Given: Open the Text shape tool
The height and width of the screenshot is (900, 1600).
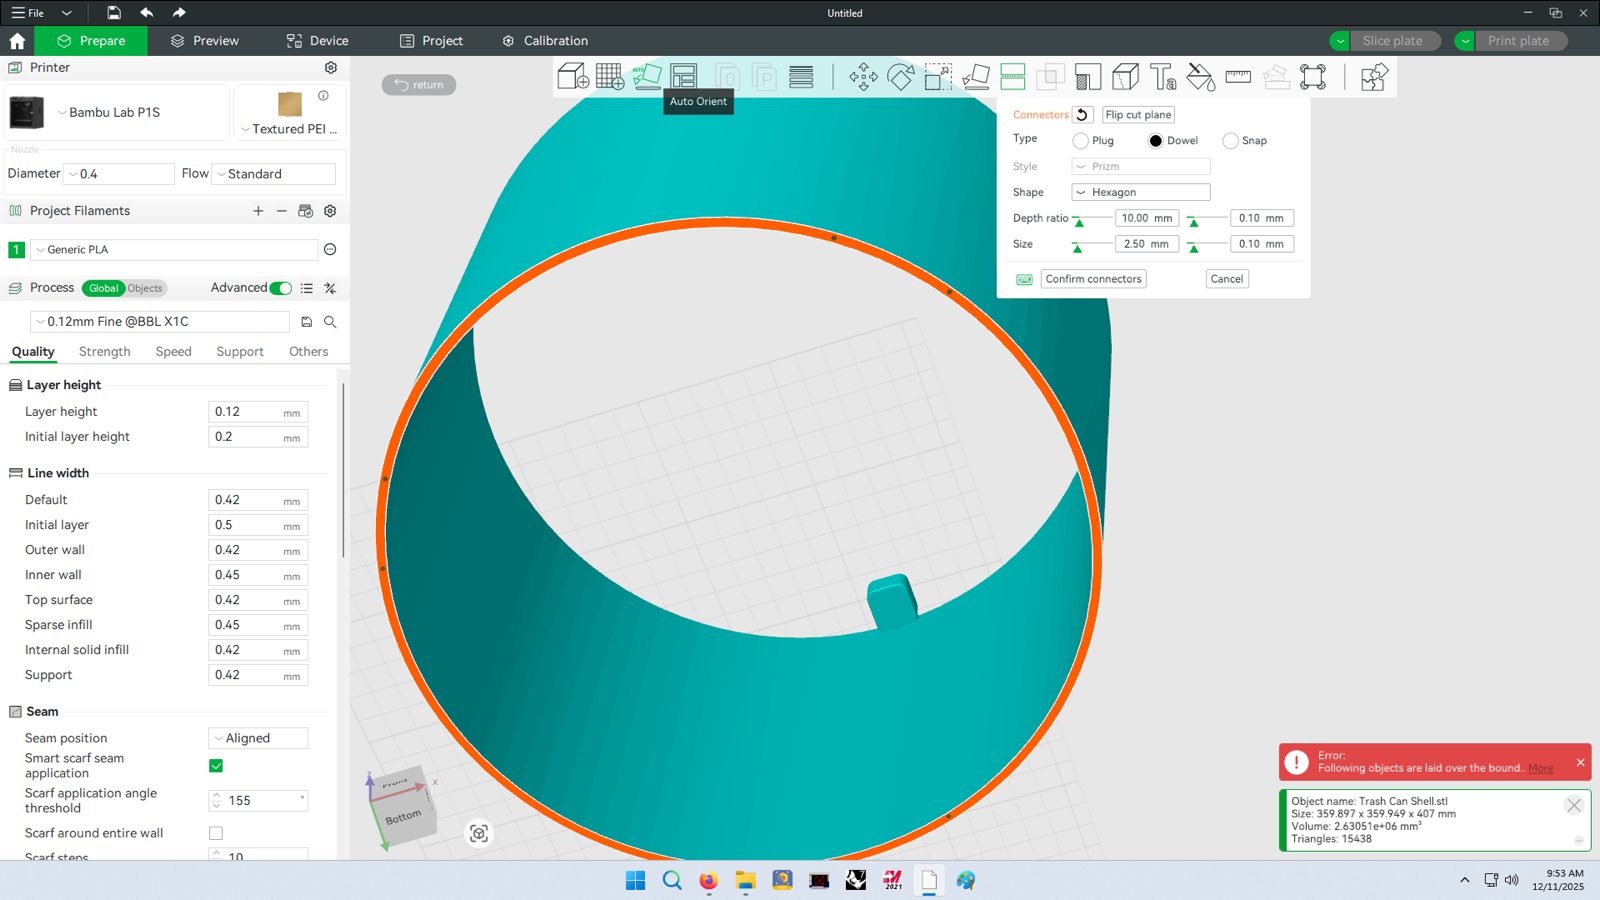Looking at the screenshot, I should (1163, 77).
